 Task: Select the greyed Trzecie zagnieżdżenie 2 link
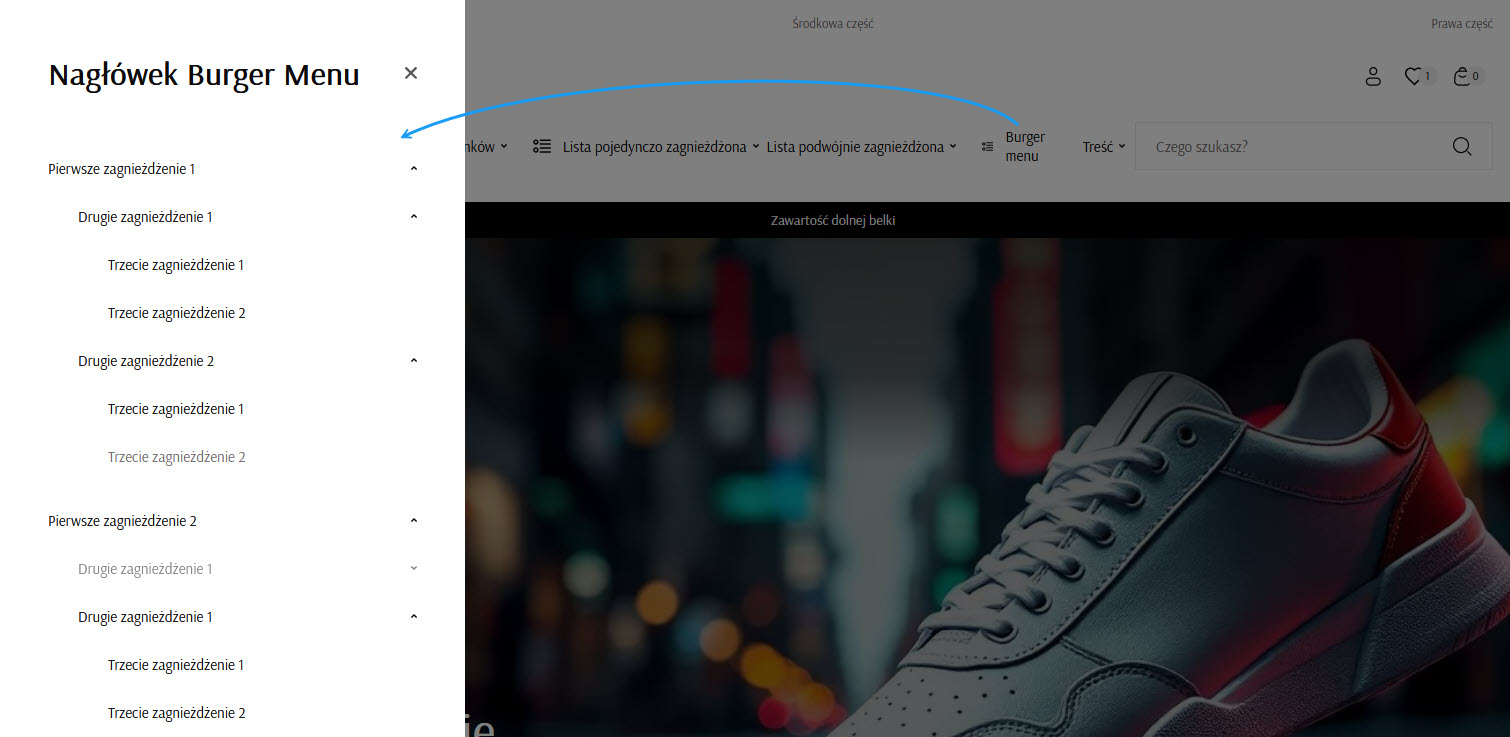point(176,457)
